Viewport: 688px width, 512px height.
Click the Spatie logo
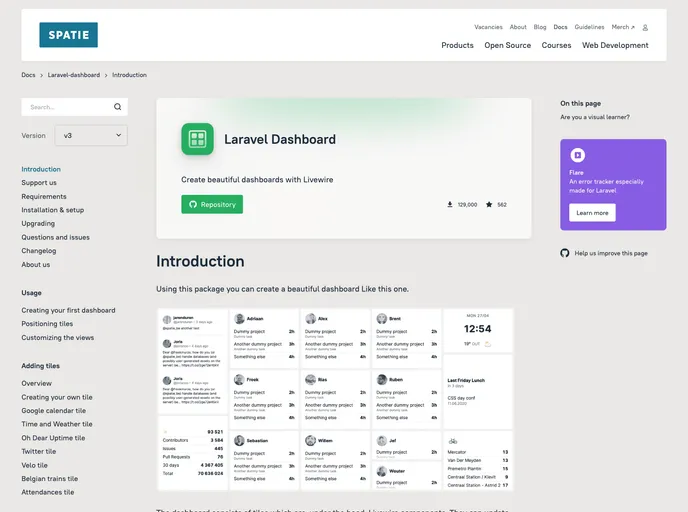[68, 35]
